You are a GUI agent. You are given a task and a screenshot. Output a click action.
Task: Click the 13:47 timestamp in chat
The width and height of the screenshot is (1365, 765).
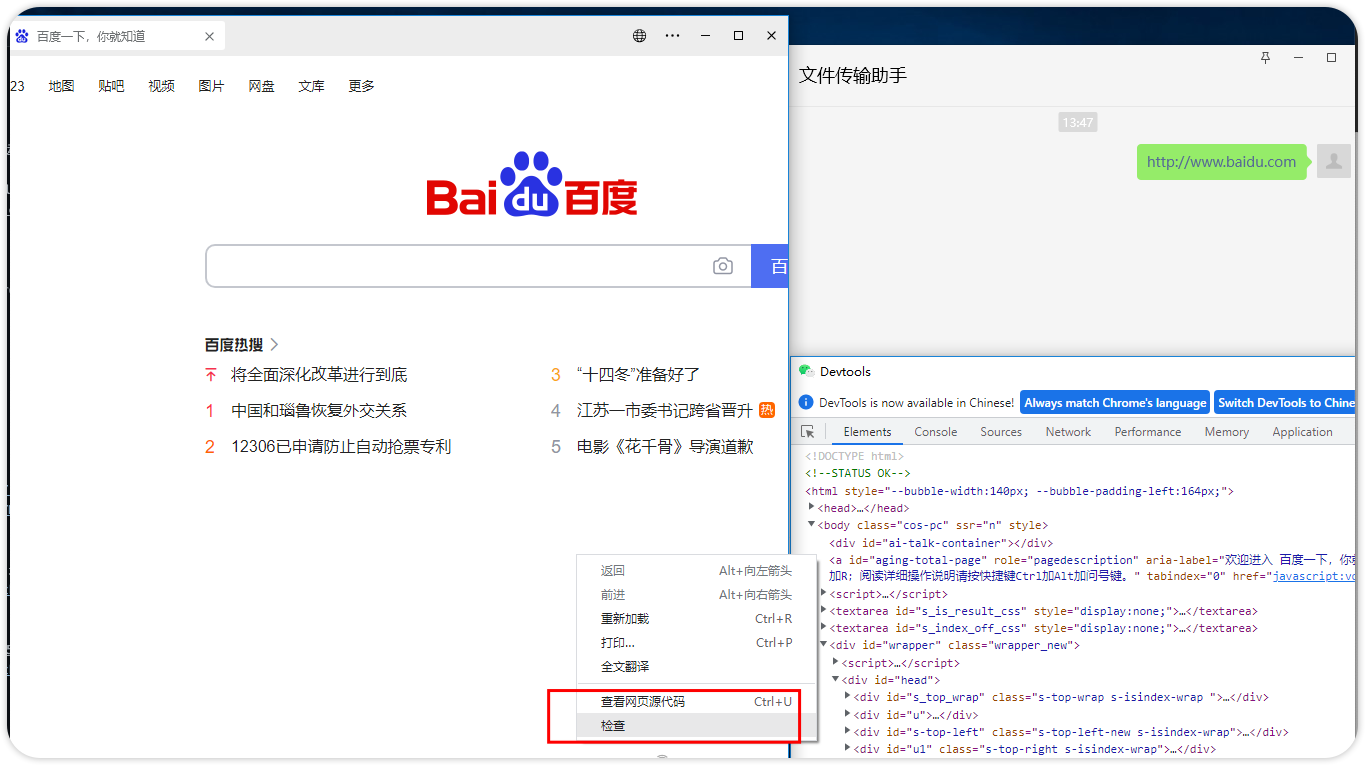(x=1078, y=122)
